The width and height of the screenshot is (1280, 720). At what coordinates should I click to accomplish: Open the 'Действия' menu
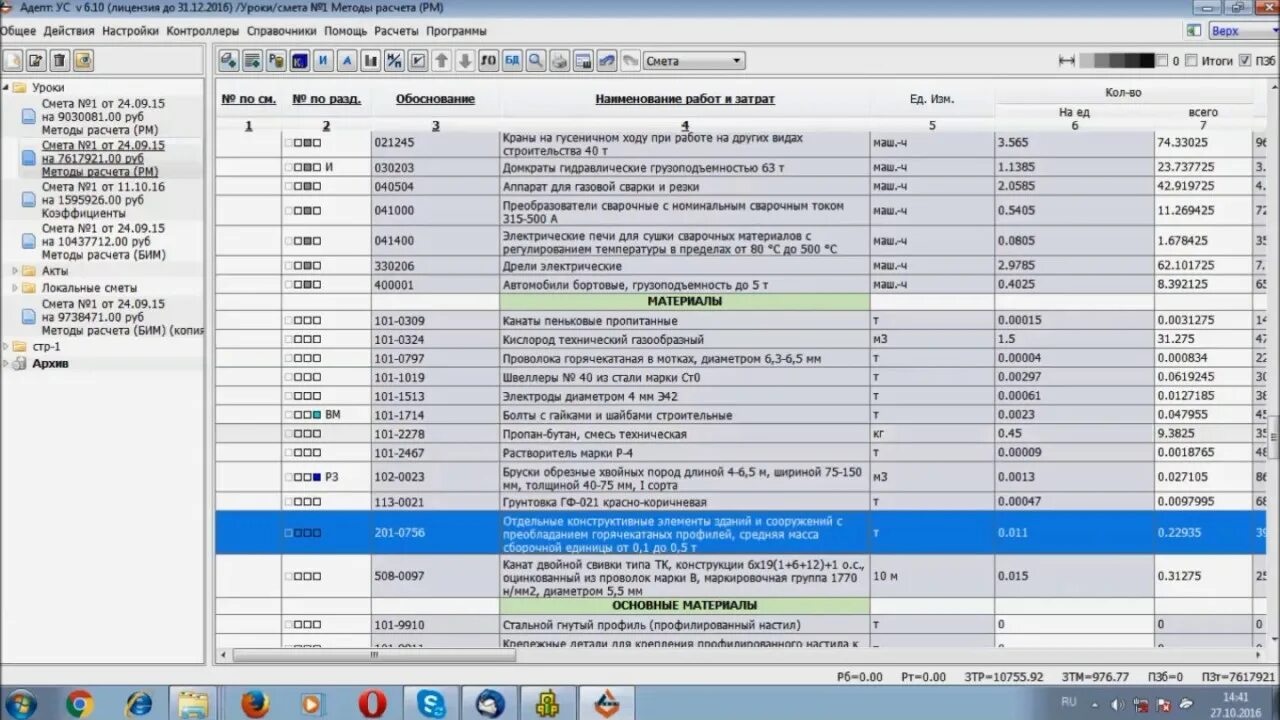click(69, 31)
